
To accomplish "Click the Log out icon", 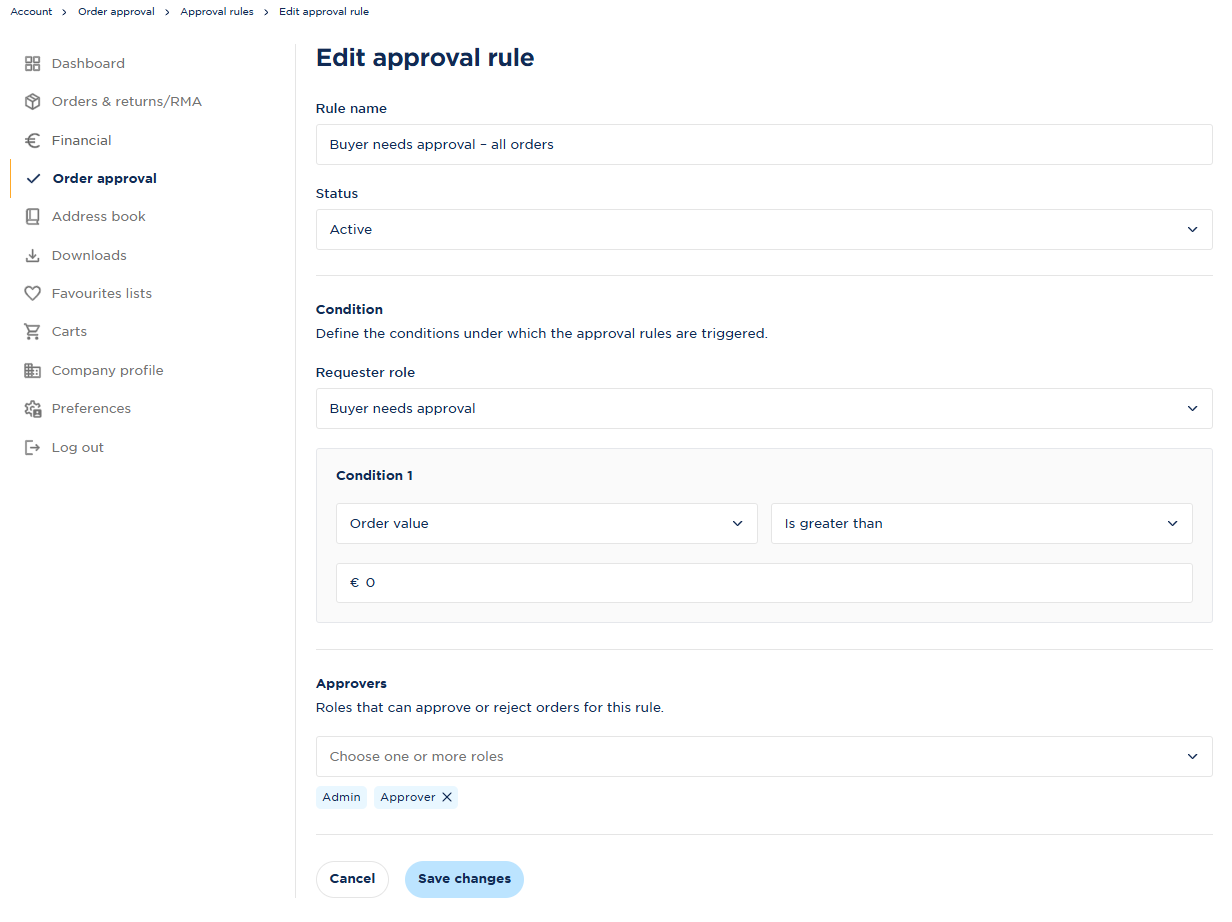I will pos(33,448).
